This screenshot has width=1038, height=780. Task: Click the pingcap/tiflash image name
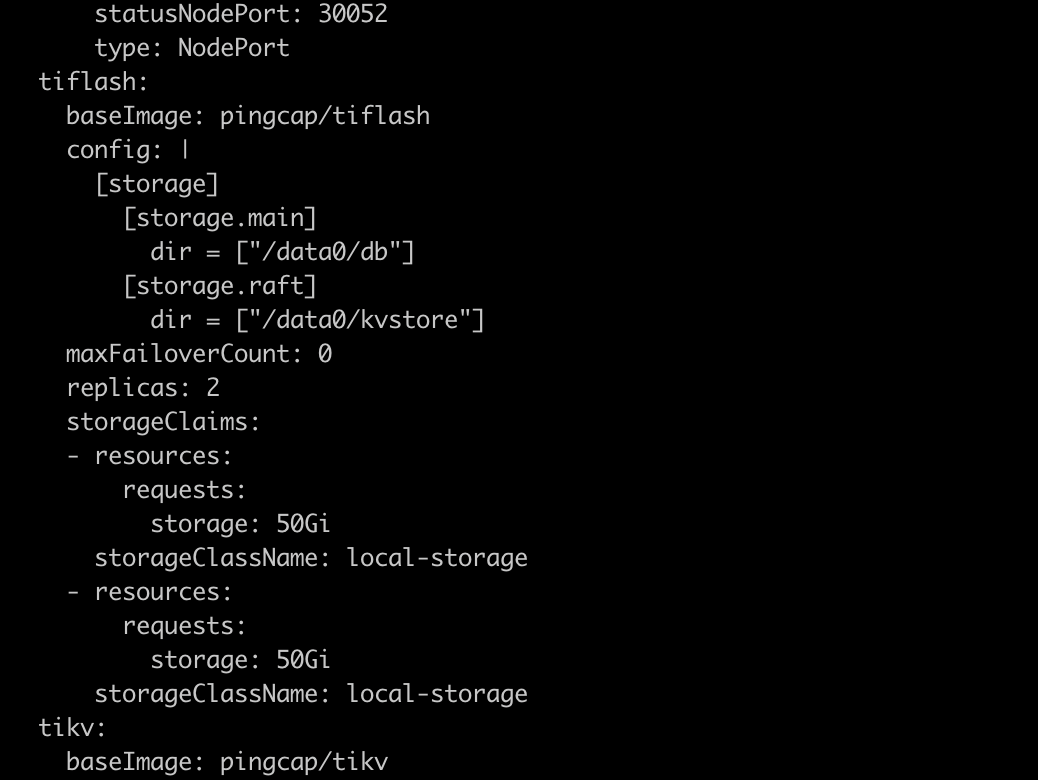325,116
